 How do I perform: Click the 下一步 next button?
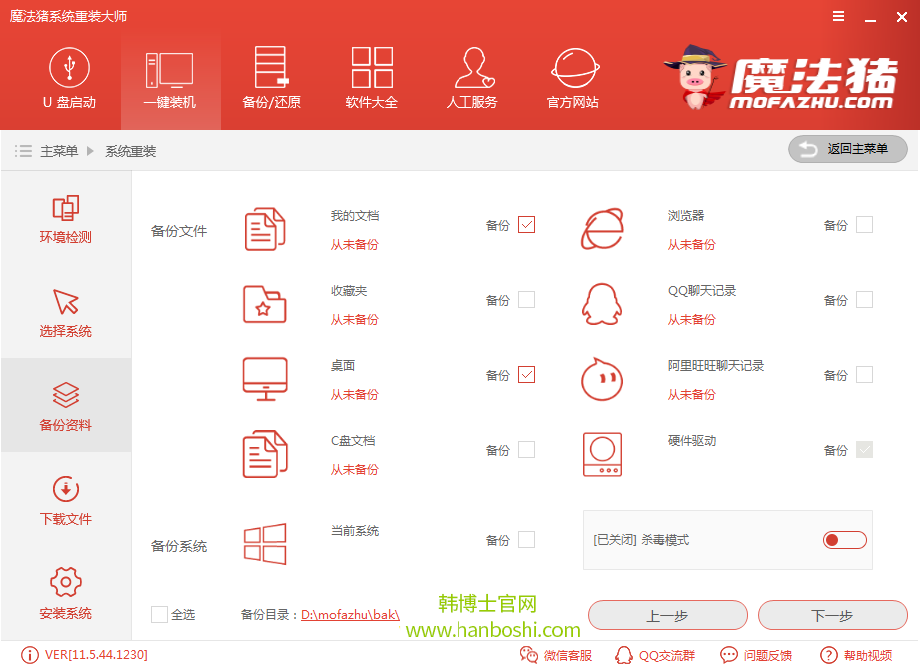(x=833, y=615)
